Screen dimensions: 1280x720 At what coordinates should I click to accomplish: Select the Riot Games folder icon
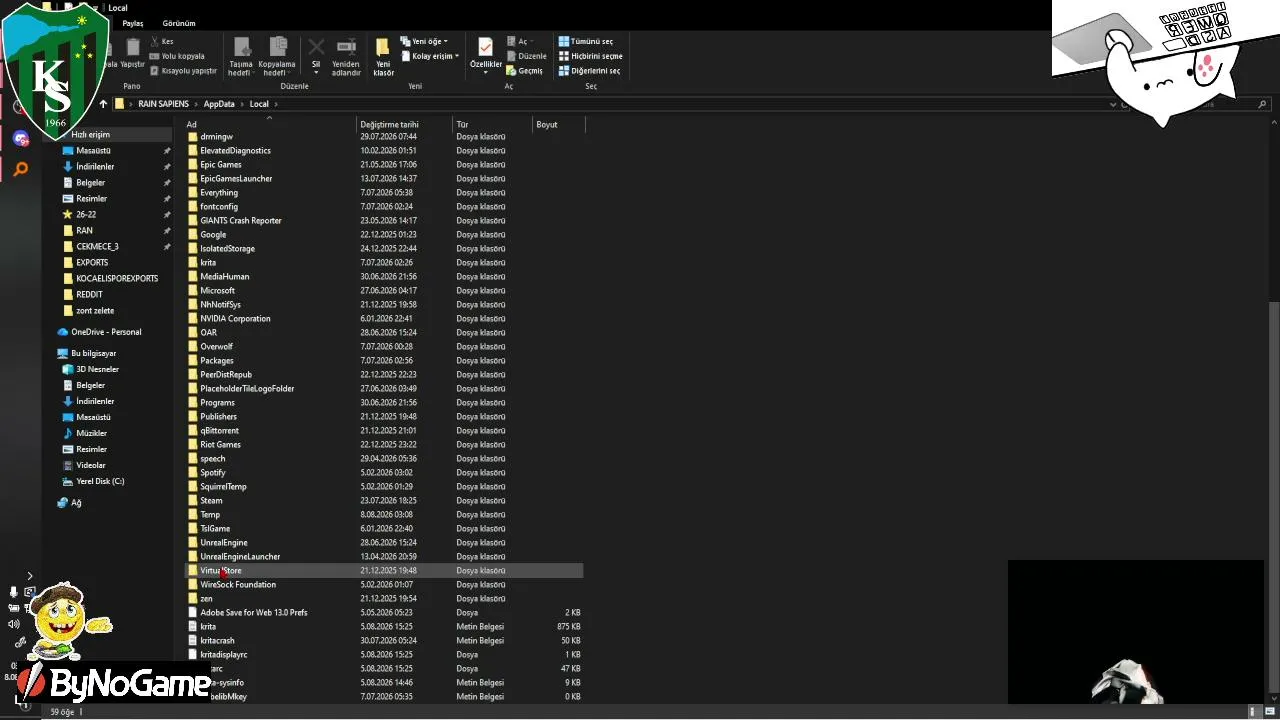(x=193, y=445)
